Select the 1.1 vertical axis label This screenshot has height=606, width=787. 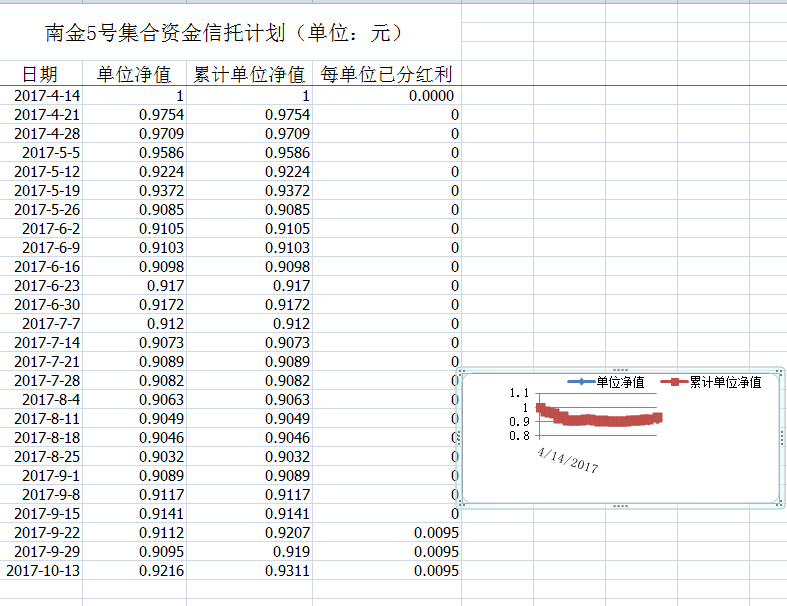519,394
